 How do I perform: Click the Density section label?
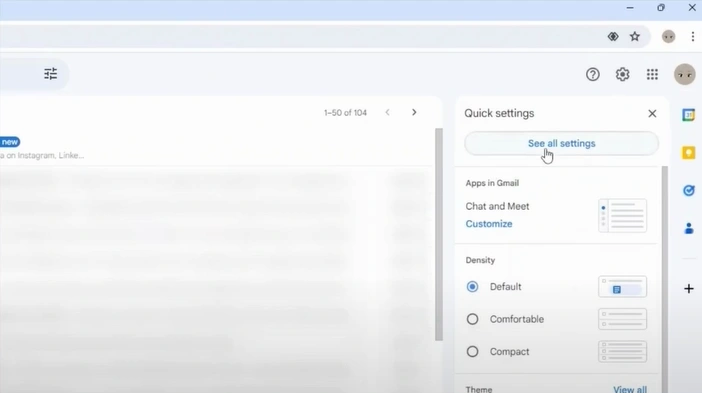(x=480, y=261)
